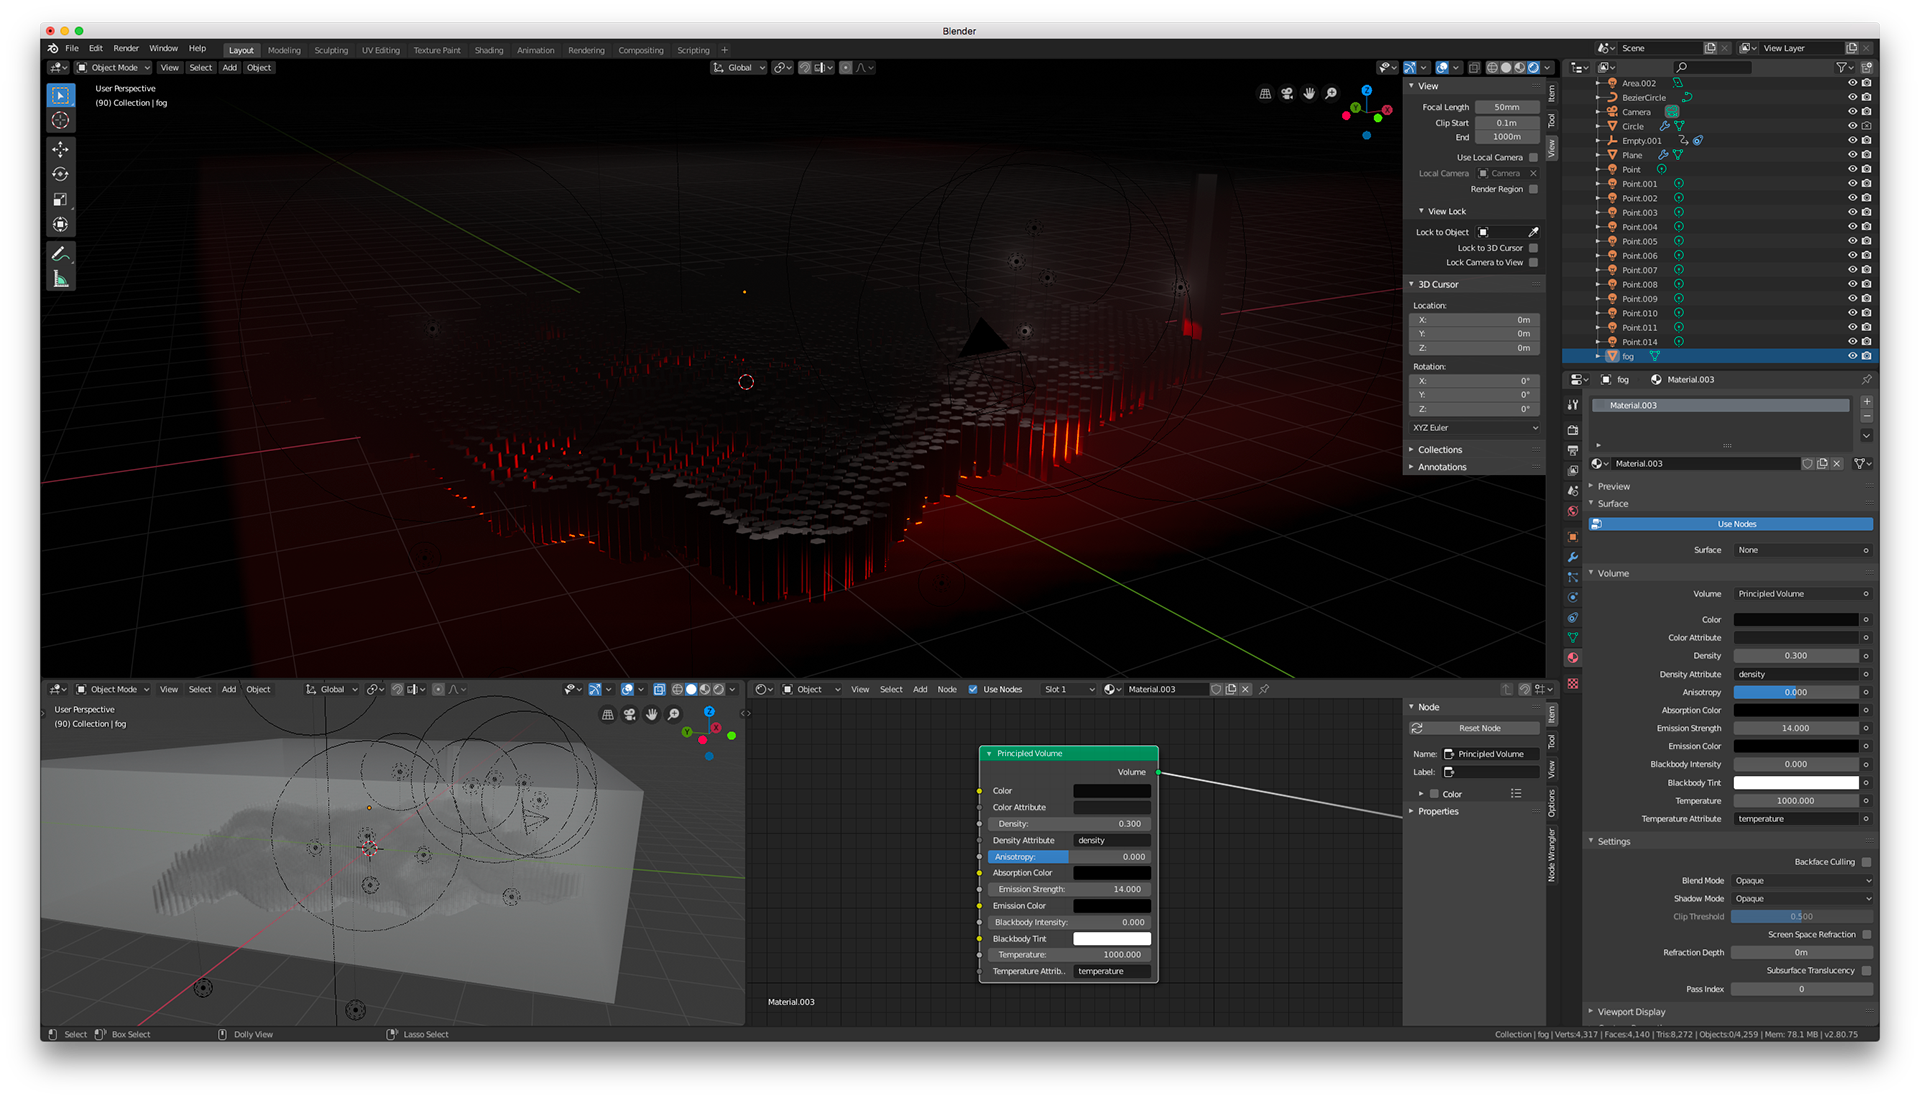Open Global transform orientation dropdown in main viewport
The image size is (1920, 1099).
(x=739, y=68)
